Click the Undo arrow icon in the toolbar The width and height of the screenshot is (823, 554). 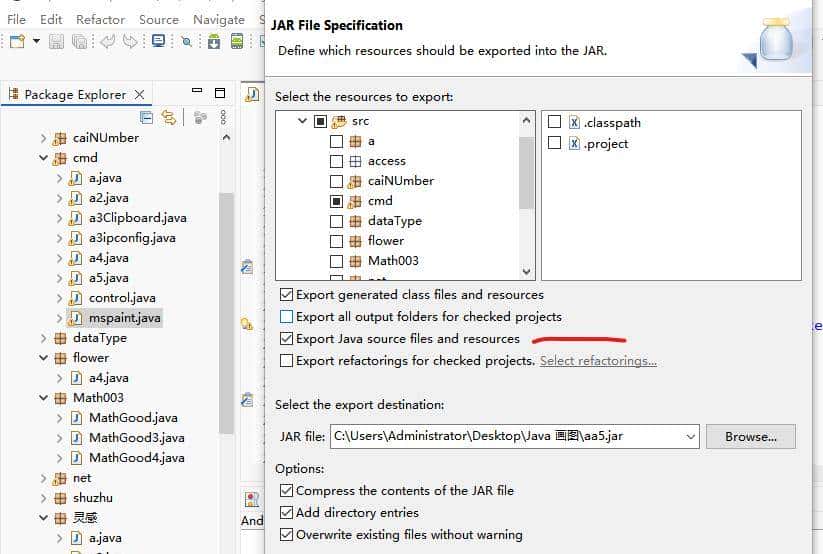[107, 41]
